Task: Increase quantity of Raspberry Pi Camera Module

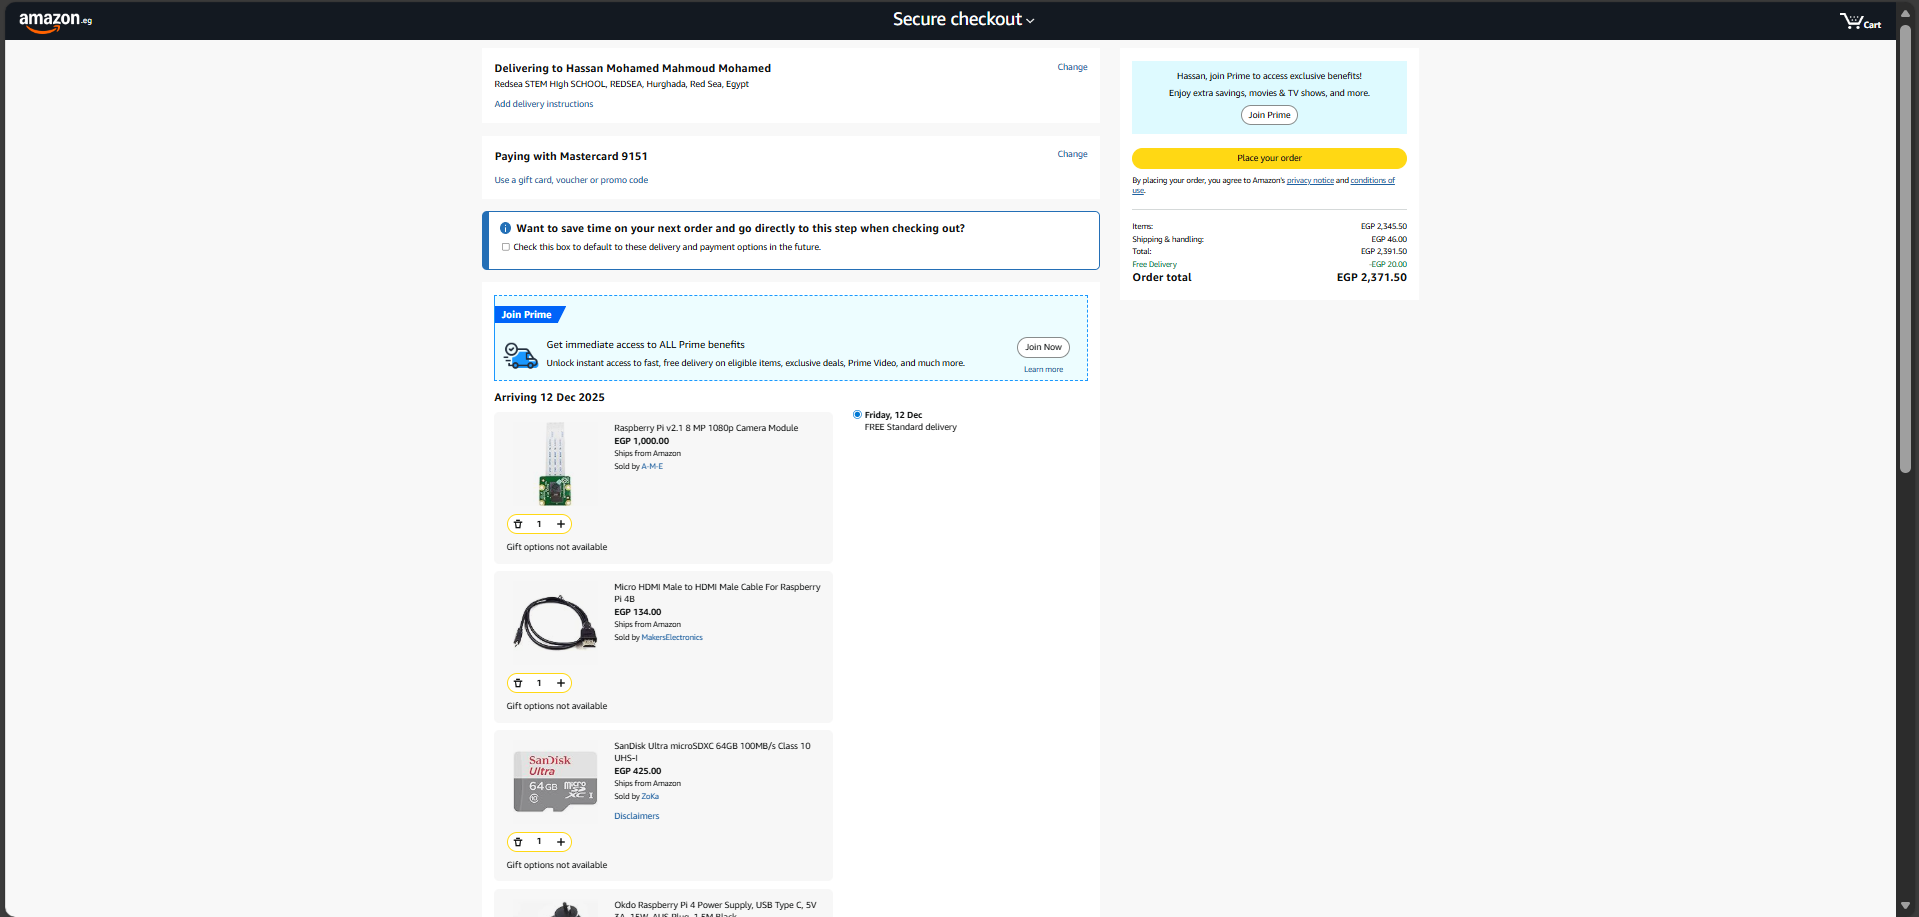Action: click(561, 524)
